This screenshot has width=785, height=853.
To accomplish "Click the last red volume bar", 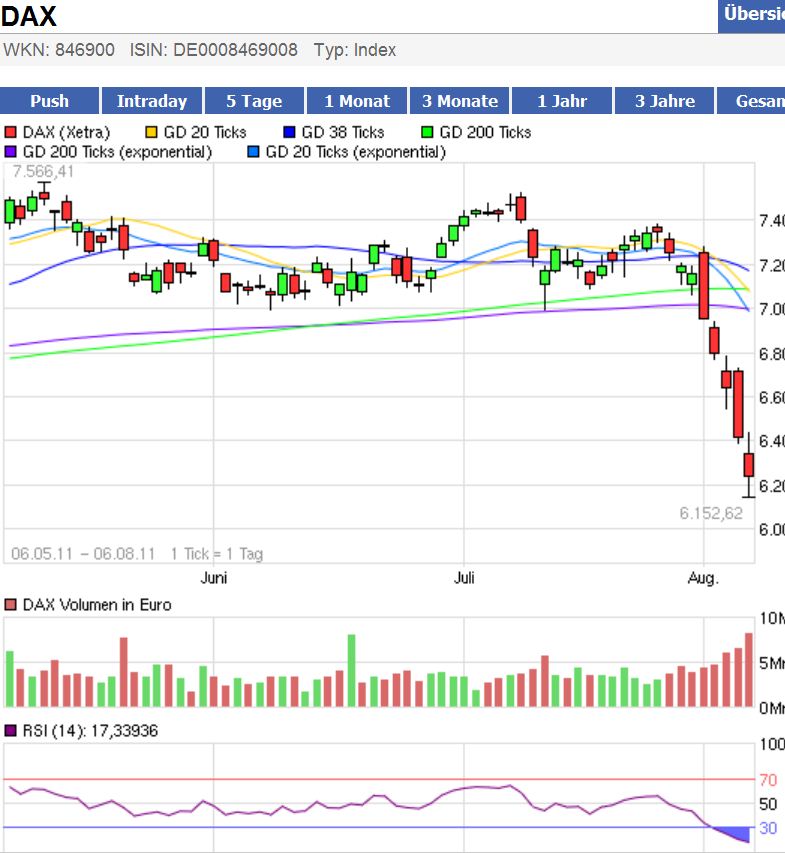I will coord(749,670).
